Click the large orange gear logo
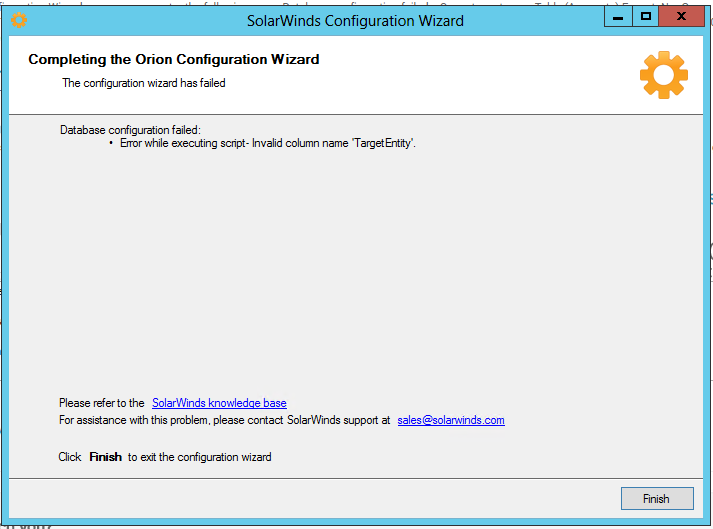 pyautogui.click(x=663, y=75)
